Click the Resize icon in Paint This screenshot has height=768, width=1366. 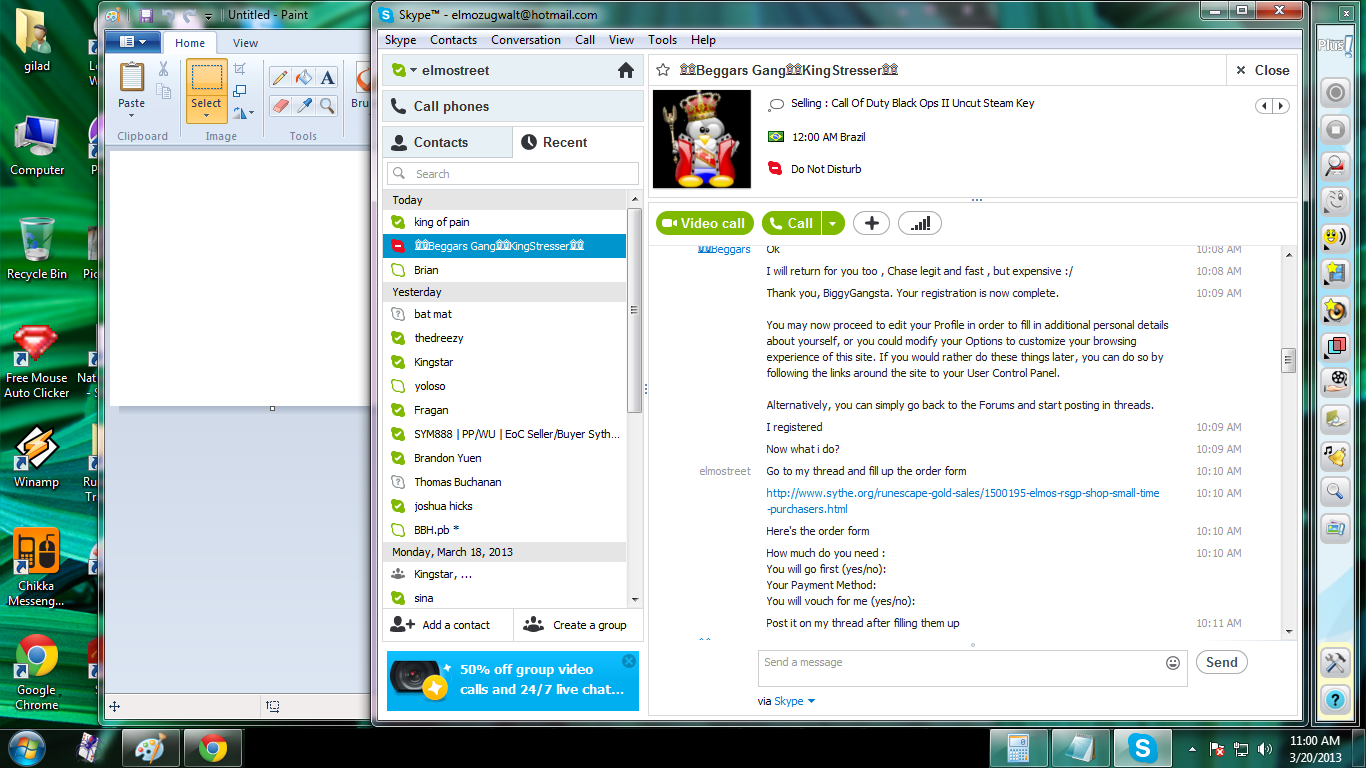pos(240,90)
